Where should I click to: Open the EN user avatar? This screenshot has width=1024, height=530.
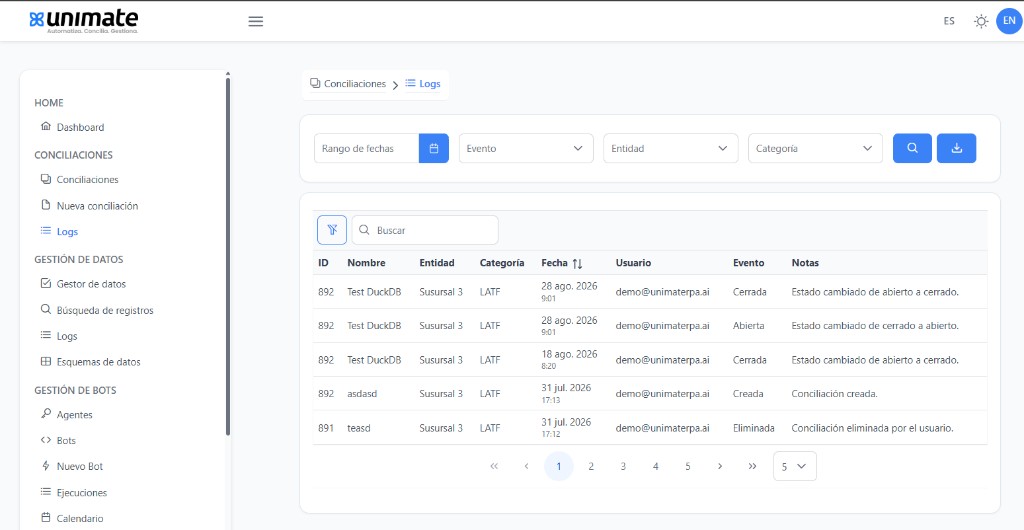tap(1009, 21)
